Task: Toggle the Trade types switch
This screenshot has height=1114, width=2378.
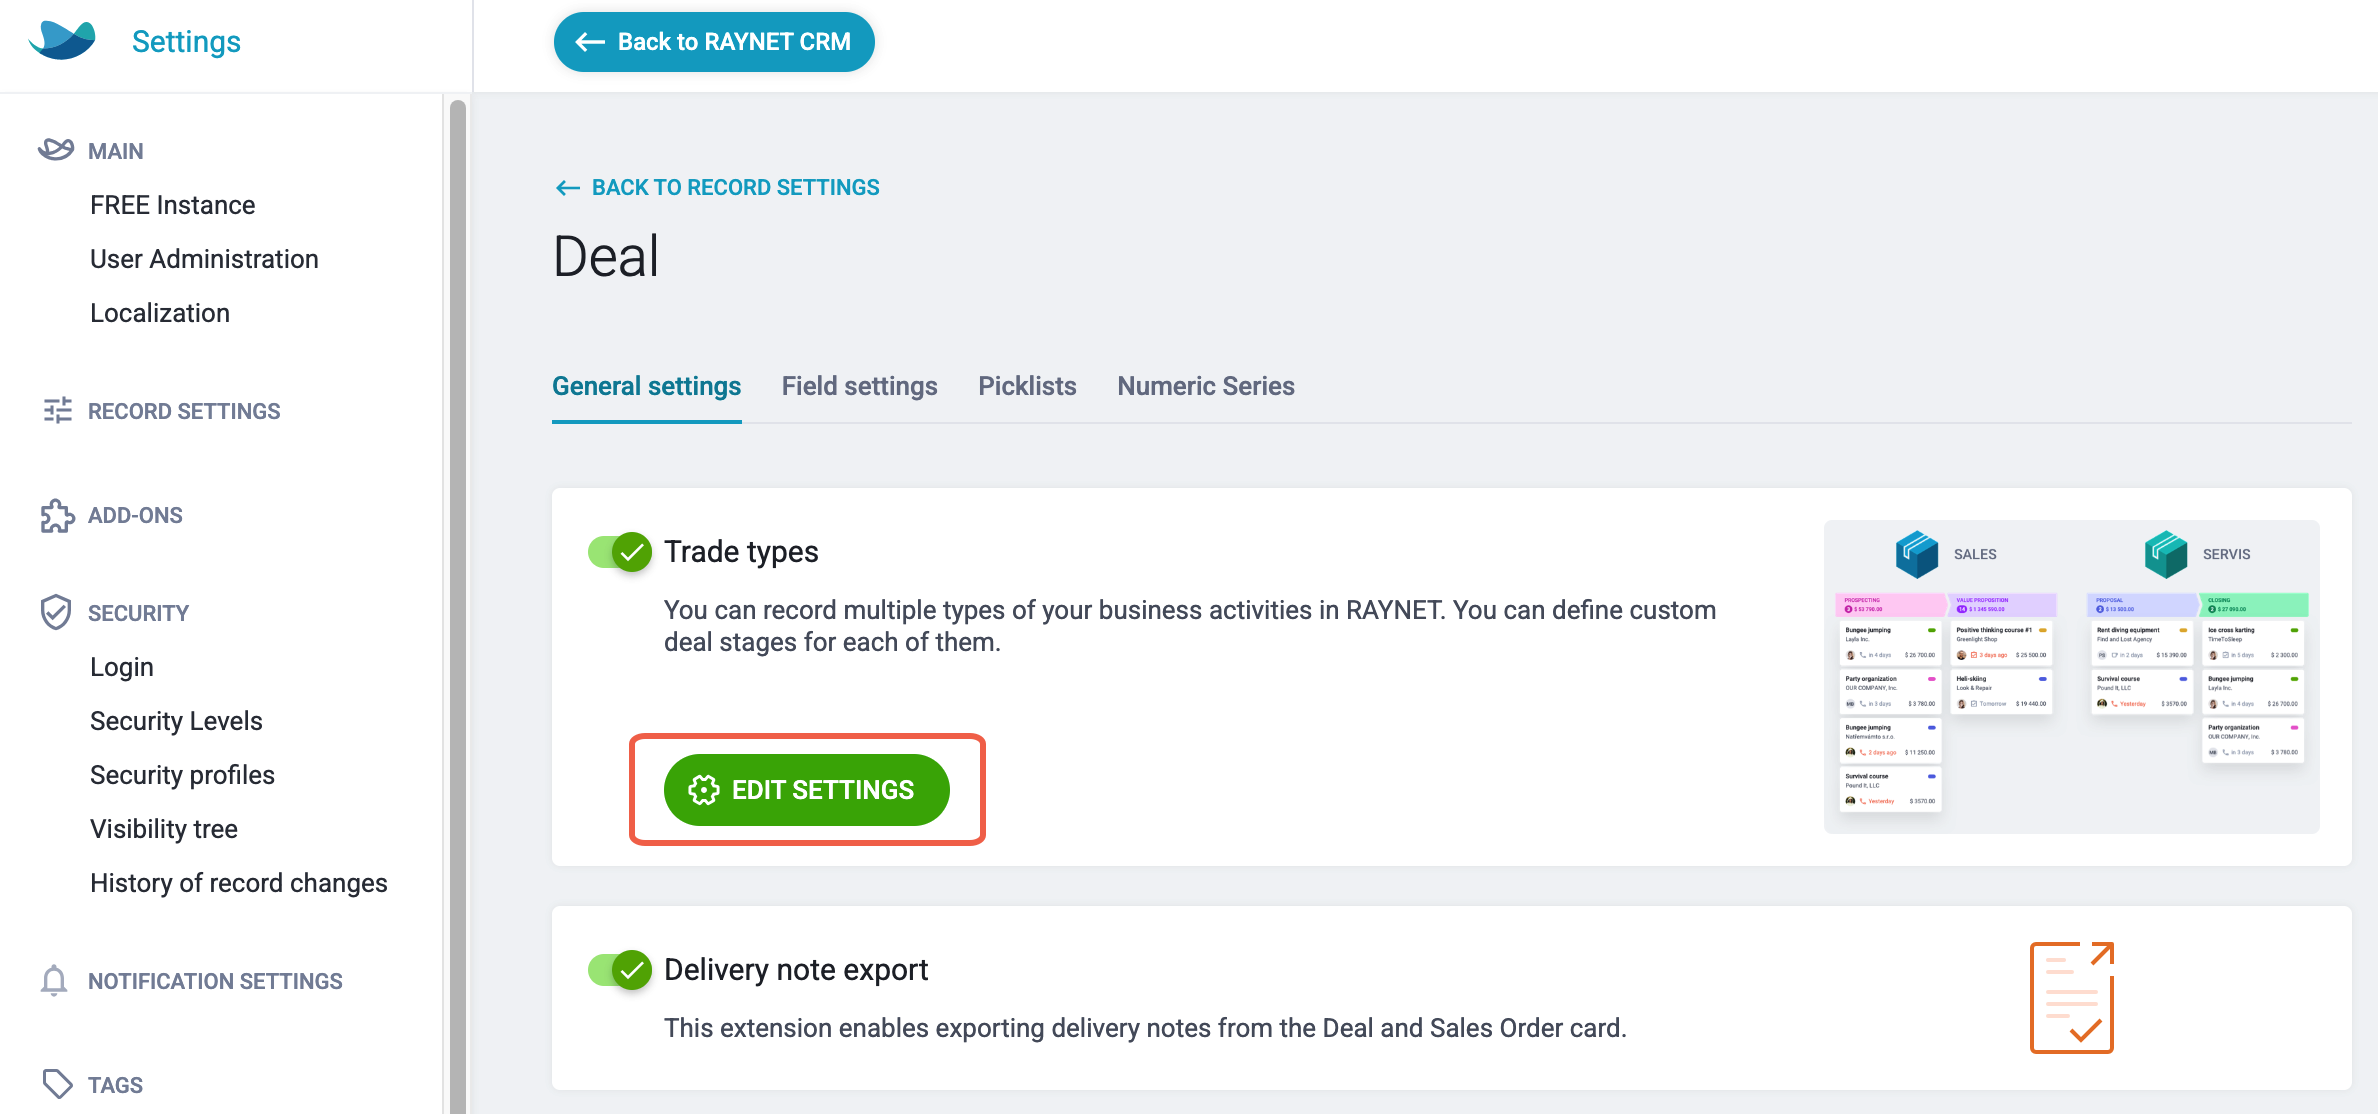Action: tap(620, 551)
